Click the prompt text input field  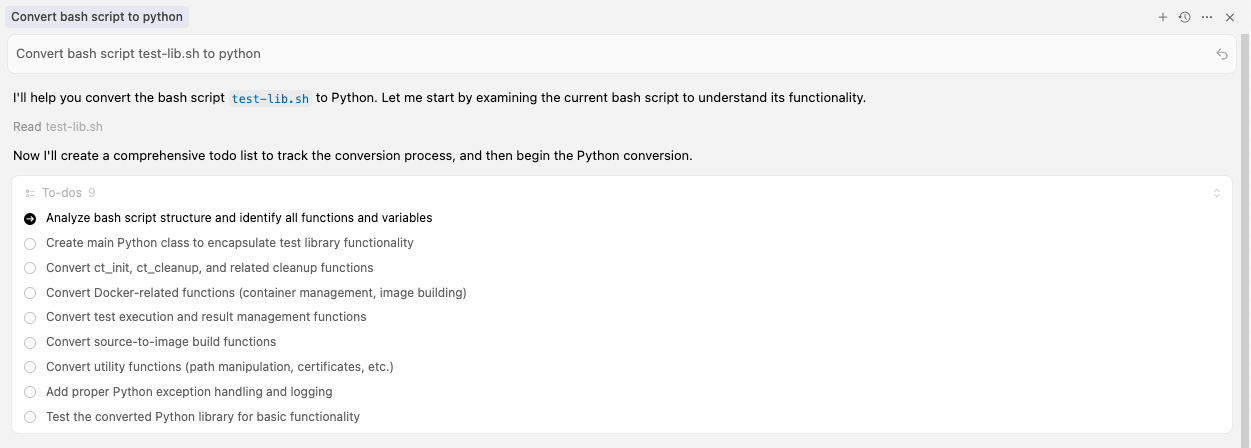pyautogui.click(x=600, y=54)
